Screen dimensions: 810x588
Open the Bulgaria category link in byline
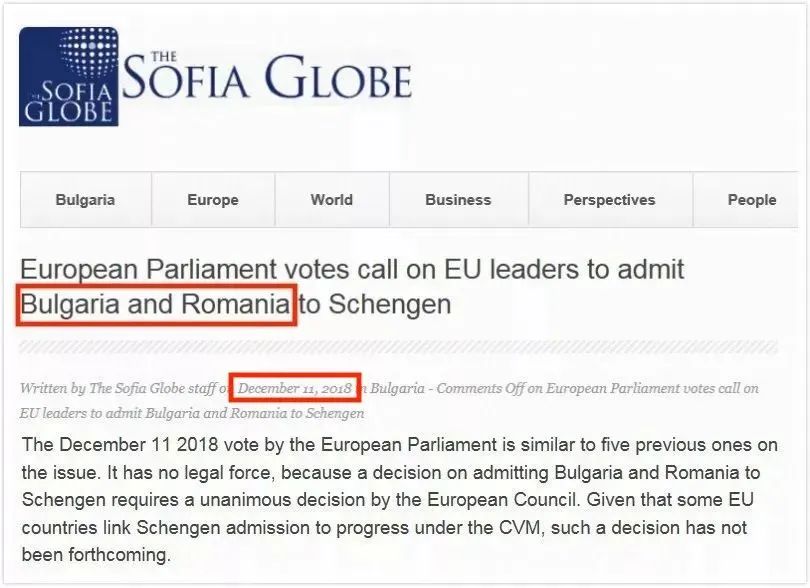(x=397, y=388)
